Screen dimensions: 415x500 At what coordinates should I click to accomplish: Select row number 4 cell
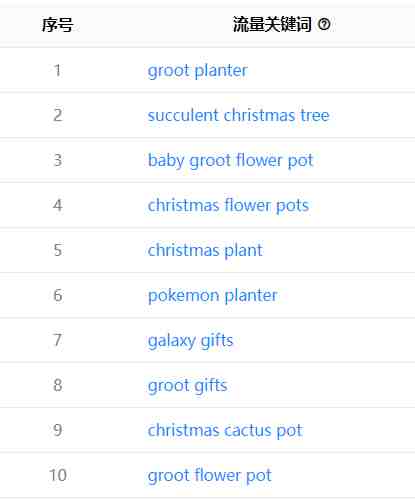(58, 205)
